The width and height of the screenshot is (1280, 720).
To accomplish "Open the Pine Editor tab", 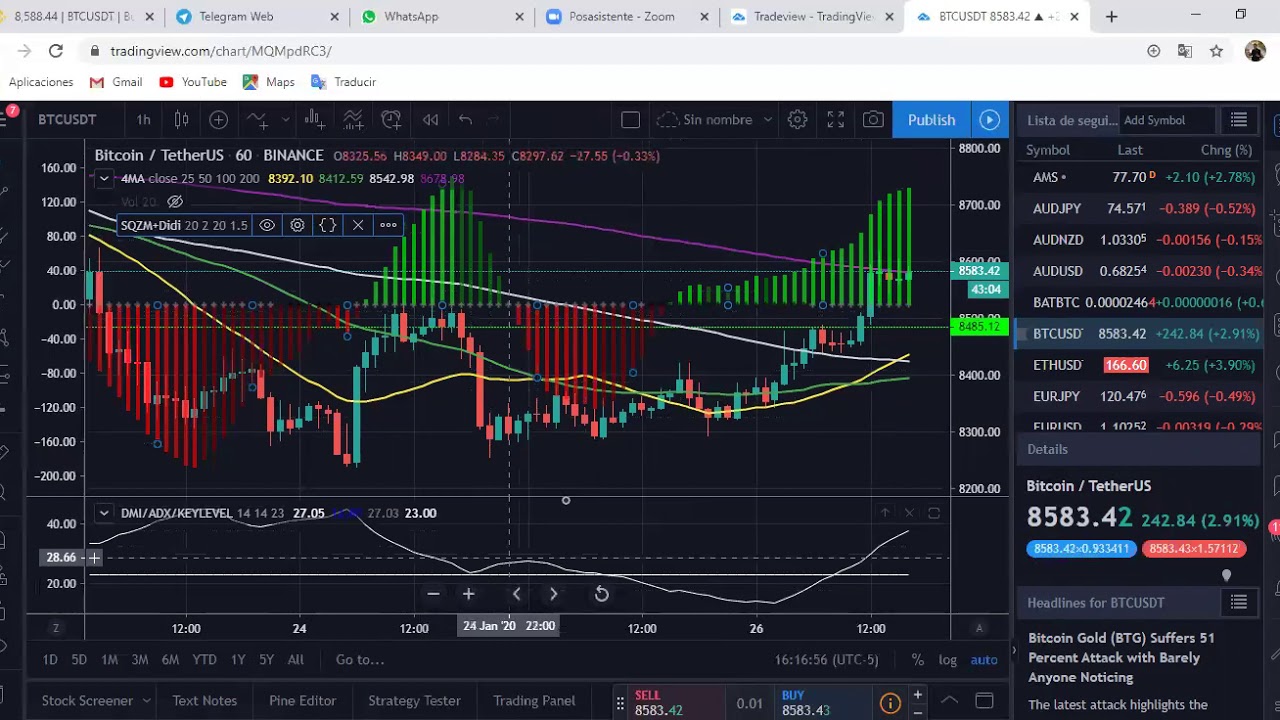I will [302, 701].
